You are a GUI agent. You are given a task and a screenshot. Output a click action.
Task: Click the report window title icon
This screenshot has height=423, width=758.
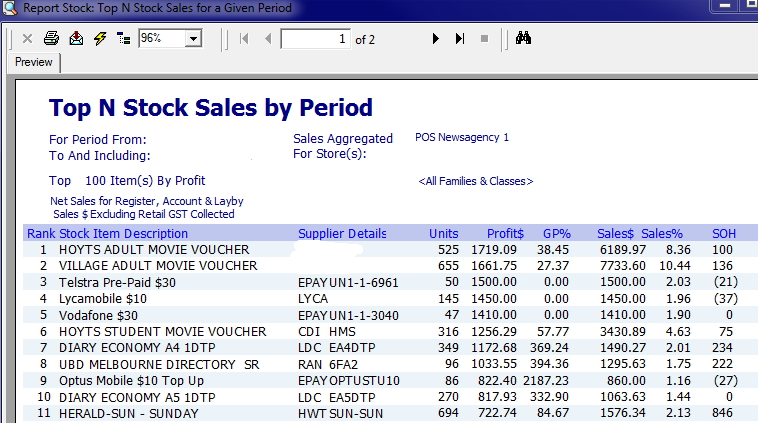pyautogui.click(x=10, y=8)
